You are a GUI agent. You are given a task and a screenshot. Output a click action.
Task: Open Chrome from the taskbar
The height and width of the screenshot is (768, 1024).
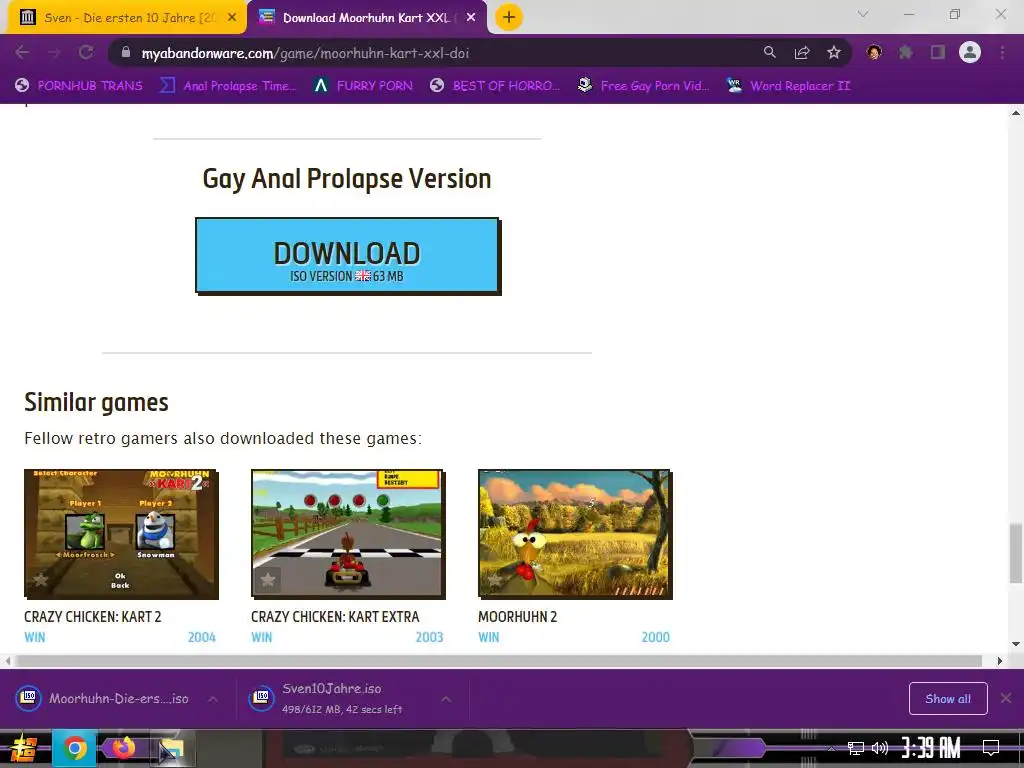pos(74,748)
